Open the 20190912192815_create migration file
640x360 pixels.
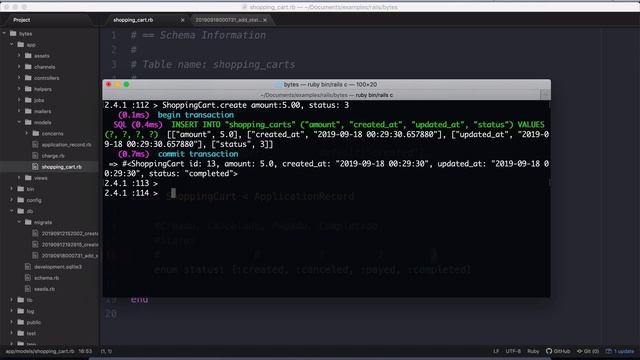coord(70,244)
